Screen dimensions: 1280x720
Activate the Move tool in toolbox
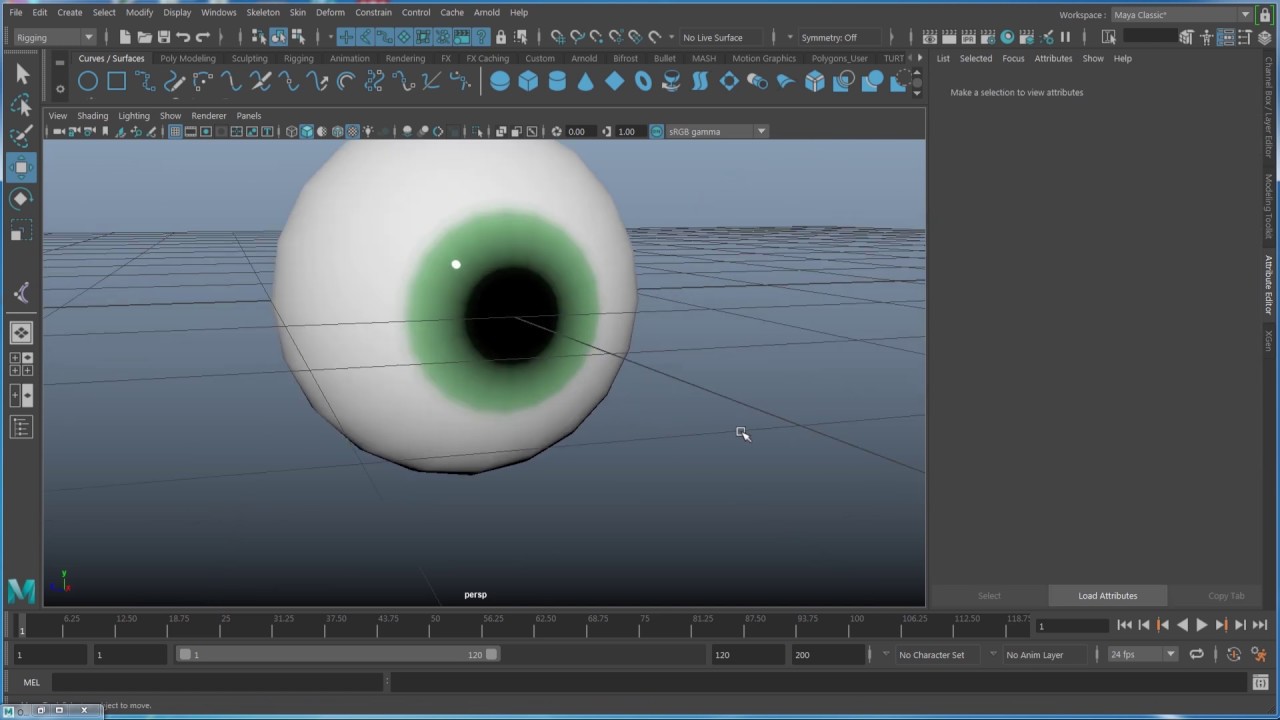[x=22, y=167]
